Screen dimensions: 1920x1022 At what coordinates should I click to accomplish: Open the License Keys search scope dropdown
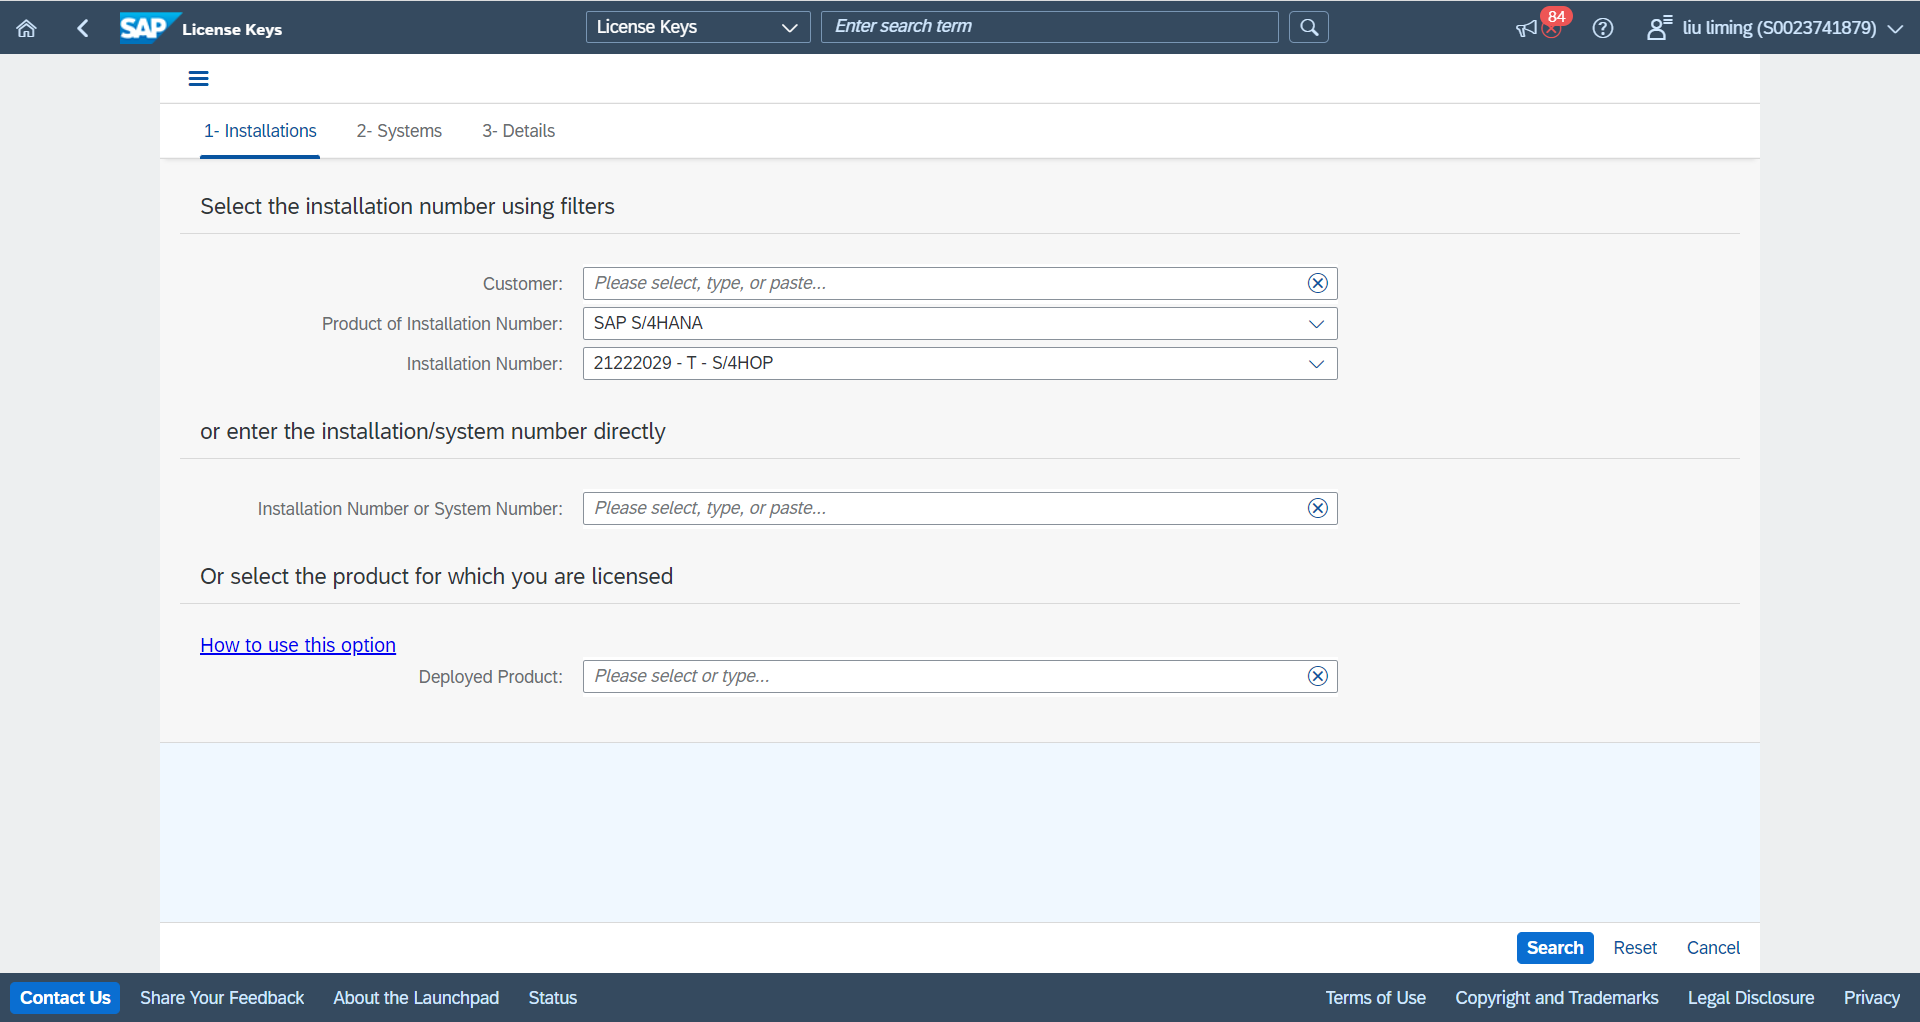point(698,27)
